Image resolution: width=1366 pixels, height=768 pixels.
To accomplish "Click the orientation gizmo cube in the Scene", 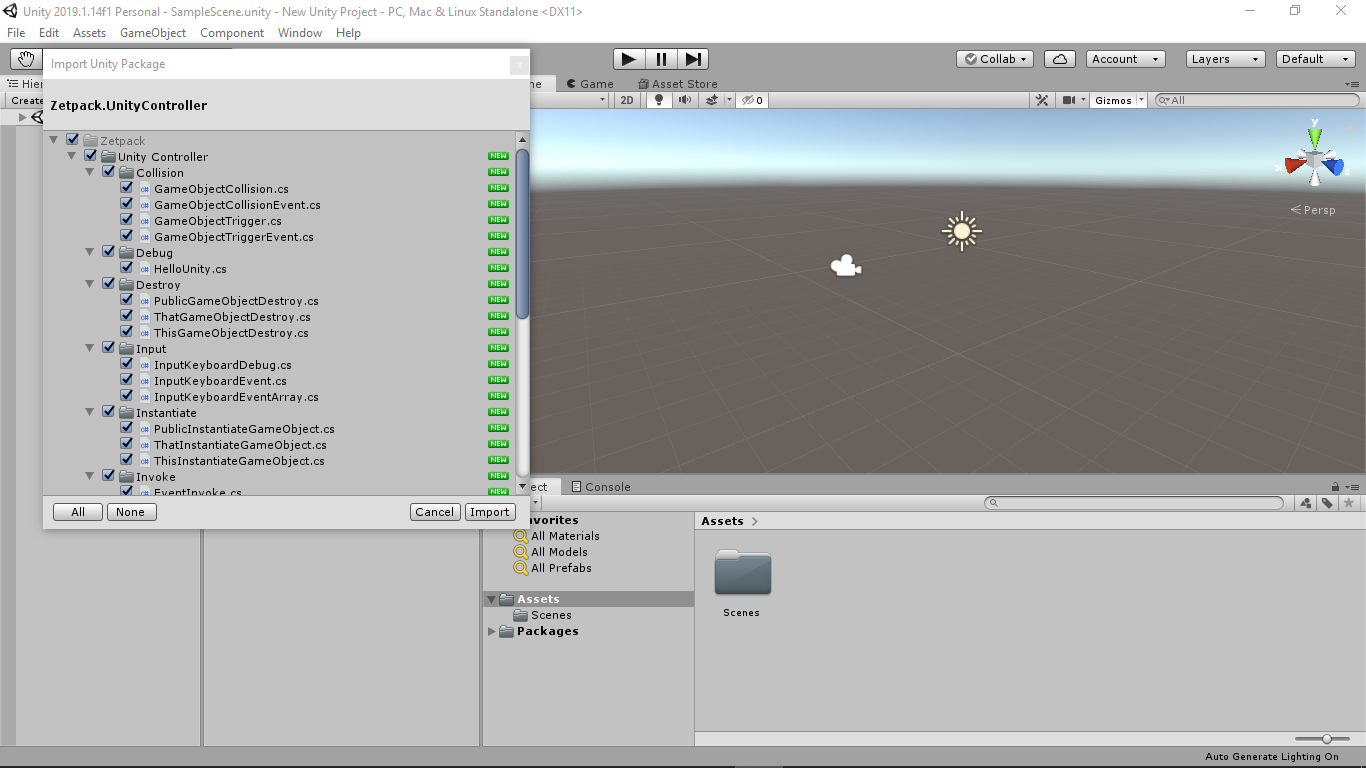I will pos(1315,159).
